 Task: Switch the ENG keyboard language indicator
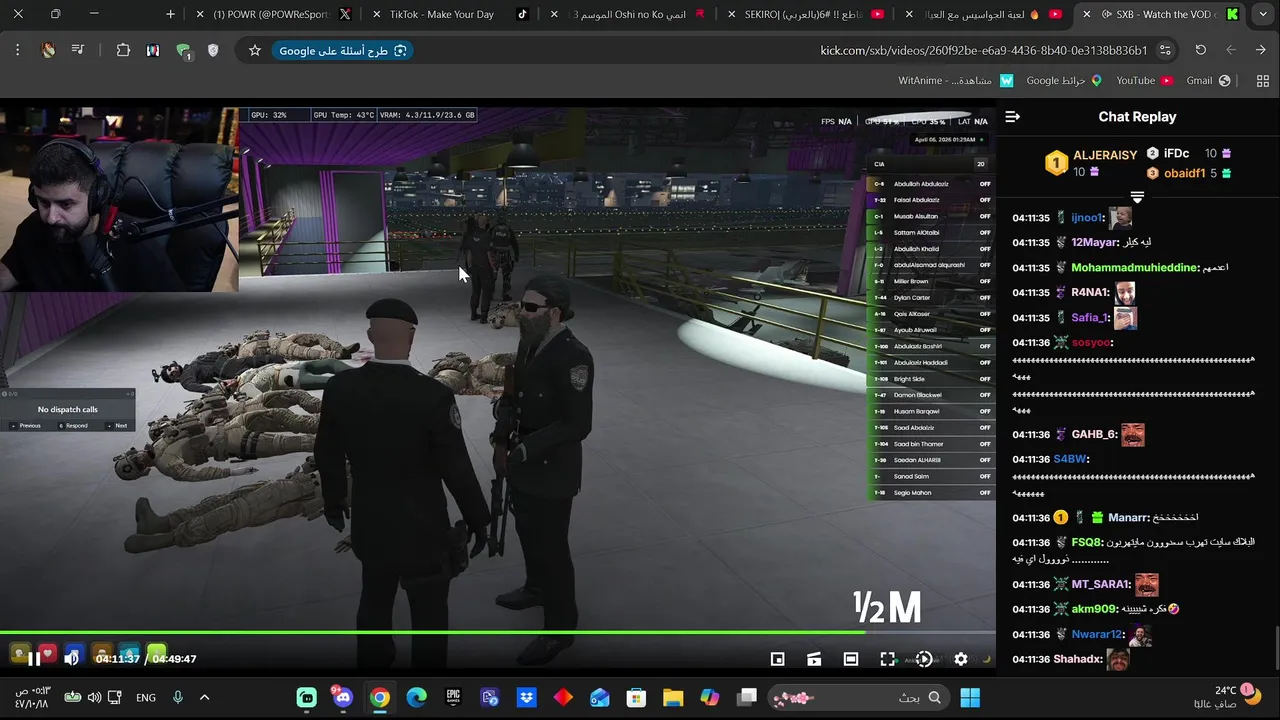pyautogui.click(x=146, y=697)
